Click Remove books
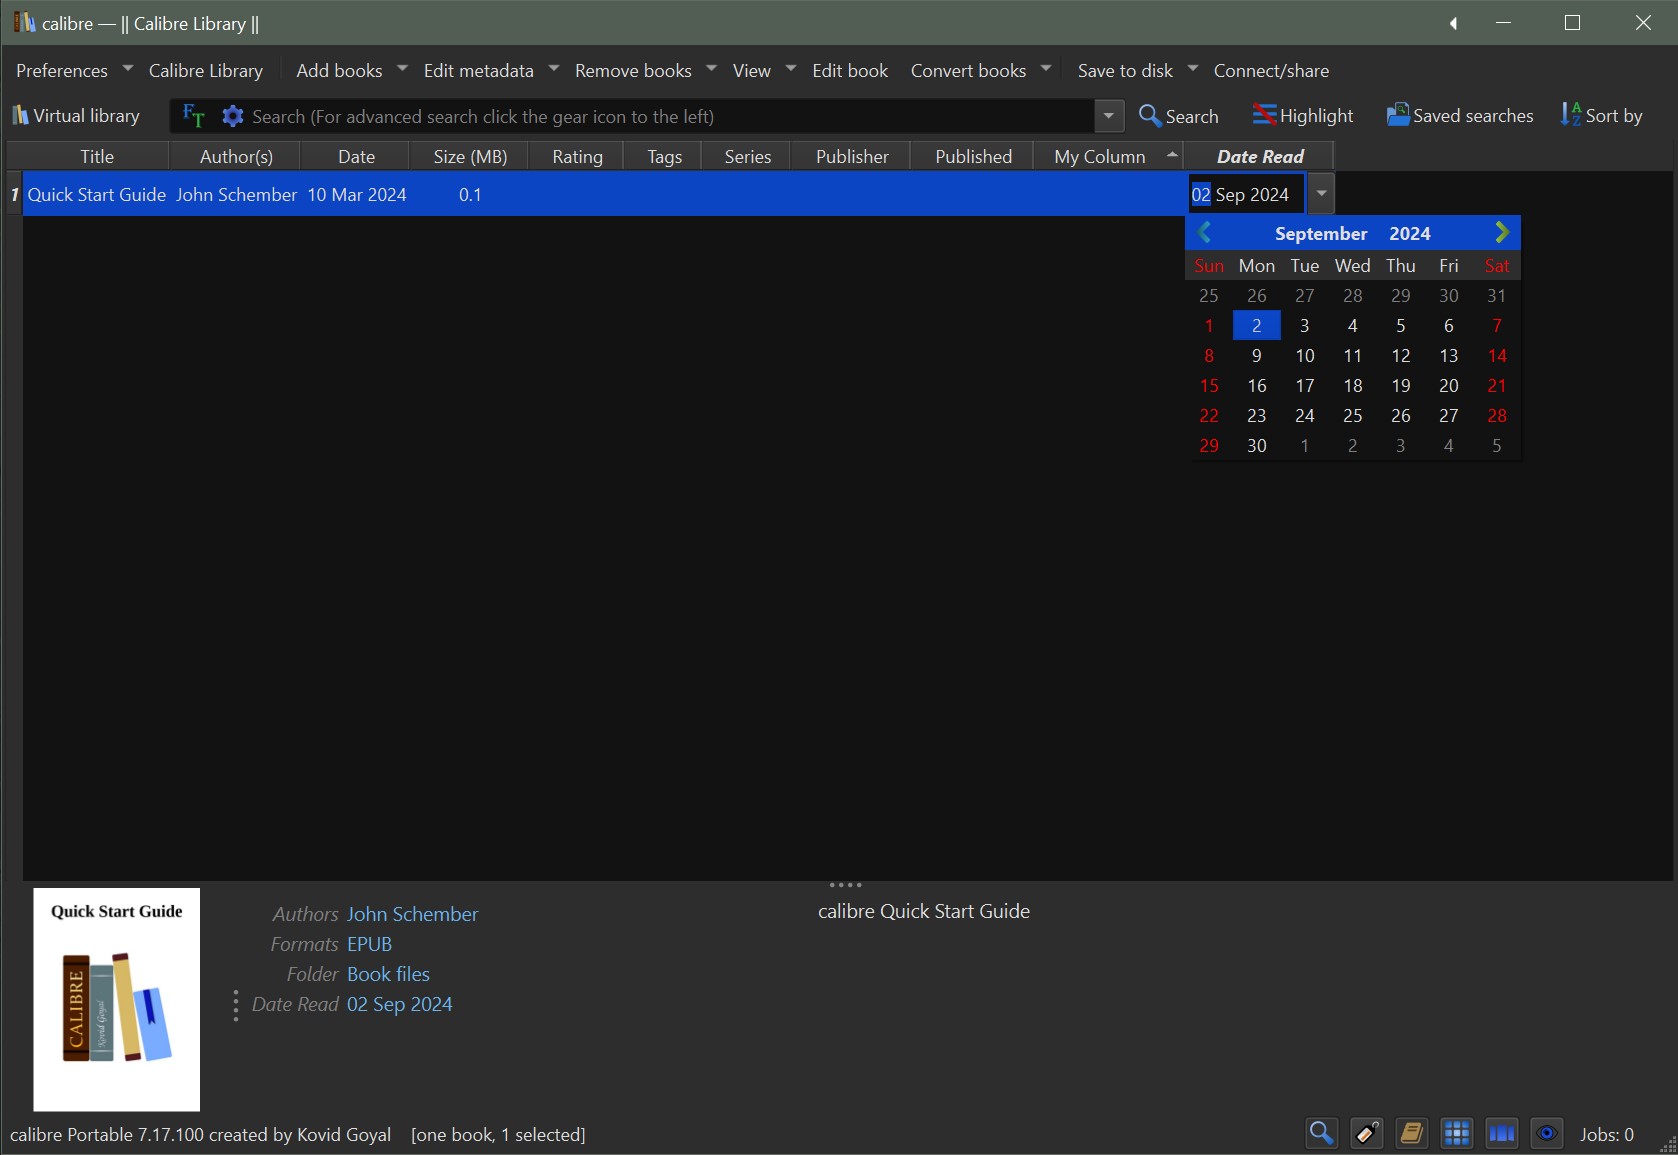Viewport: 1678px width, 1155px height. click(x=633, y=71)
